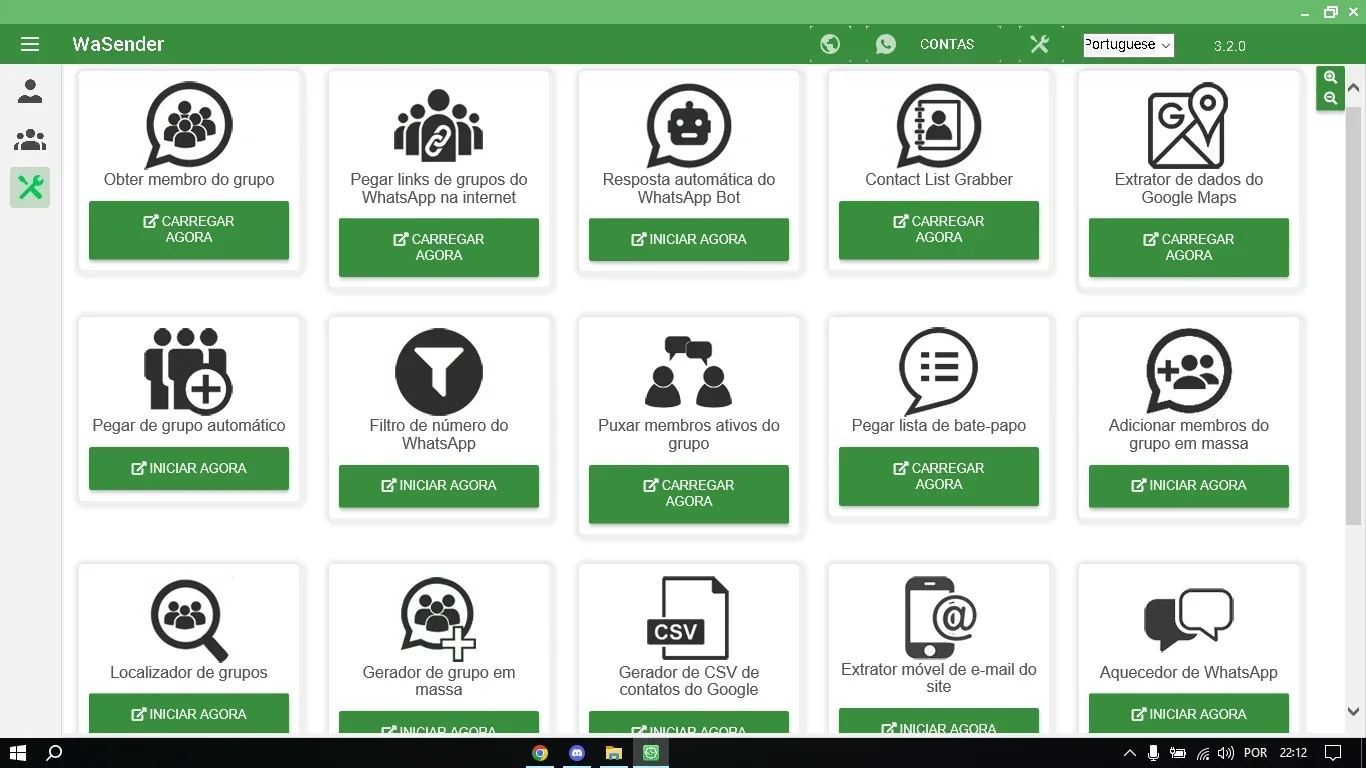1366x768 pixels.
Task: Click the scrollbar up arrow
Action: pos(1354,88)
